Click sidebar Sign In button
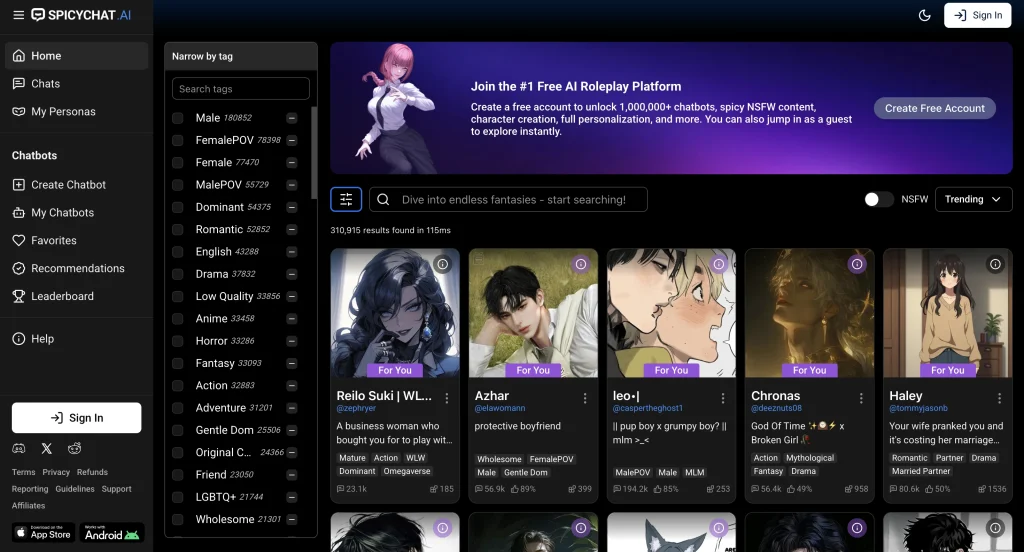The image size is (1024, 552). pos(76,417)
